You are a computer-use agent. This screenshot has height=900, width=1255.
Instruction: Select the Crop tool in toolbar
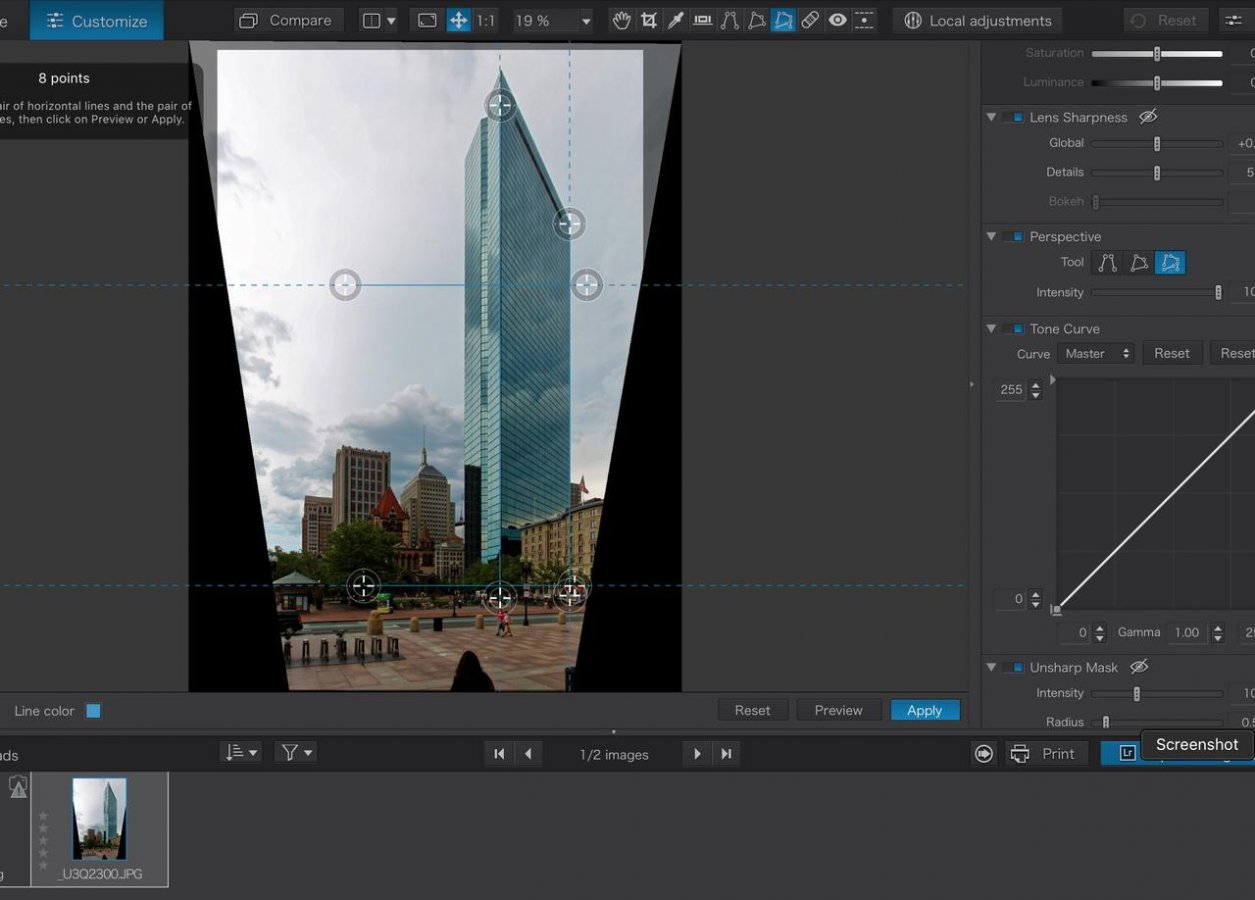click(649, 20)
